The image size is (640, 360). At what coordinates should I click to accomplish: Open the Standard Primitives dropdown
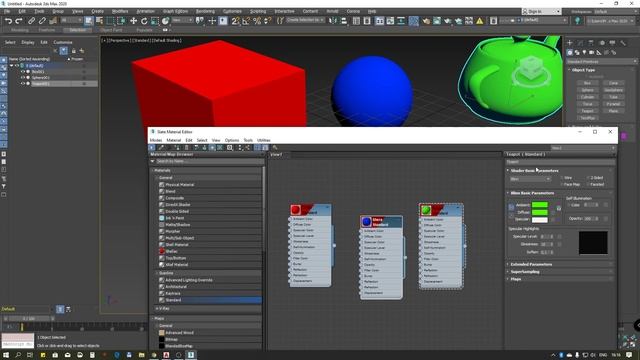point(601,62)
